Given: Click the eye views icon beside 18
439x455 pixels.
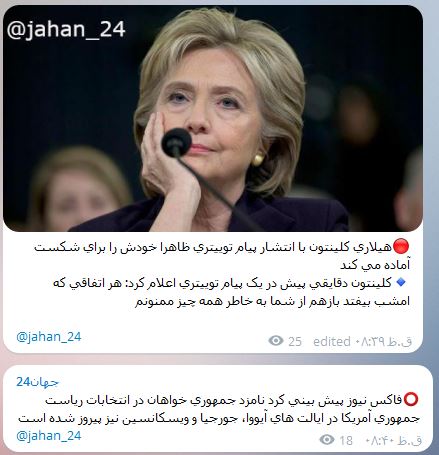Looking at the screenshot, I should [327, 439].
